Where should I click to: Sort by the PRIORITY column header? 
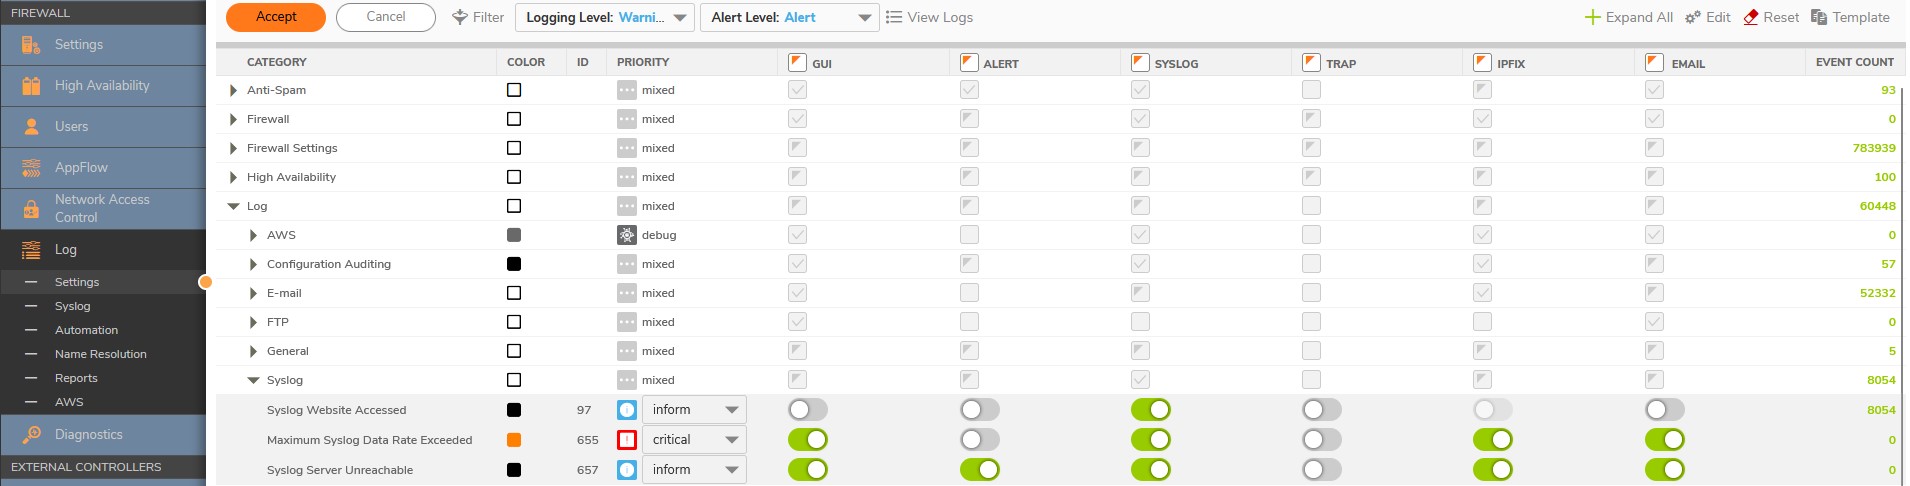pyautogui.click(x=643, y=62)
